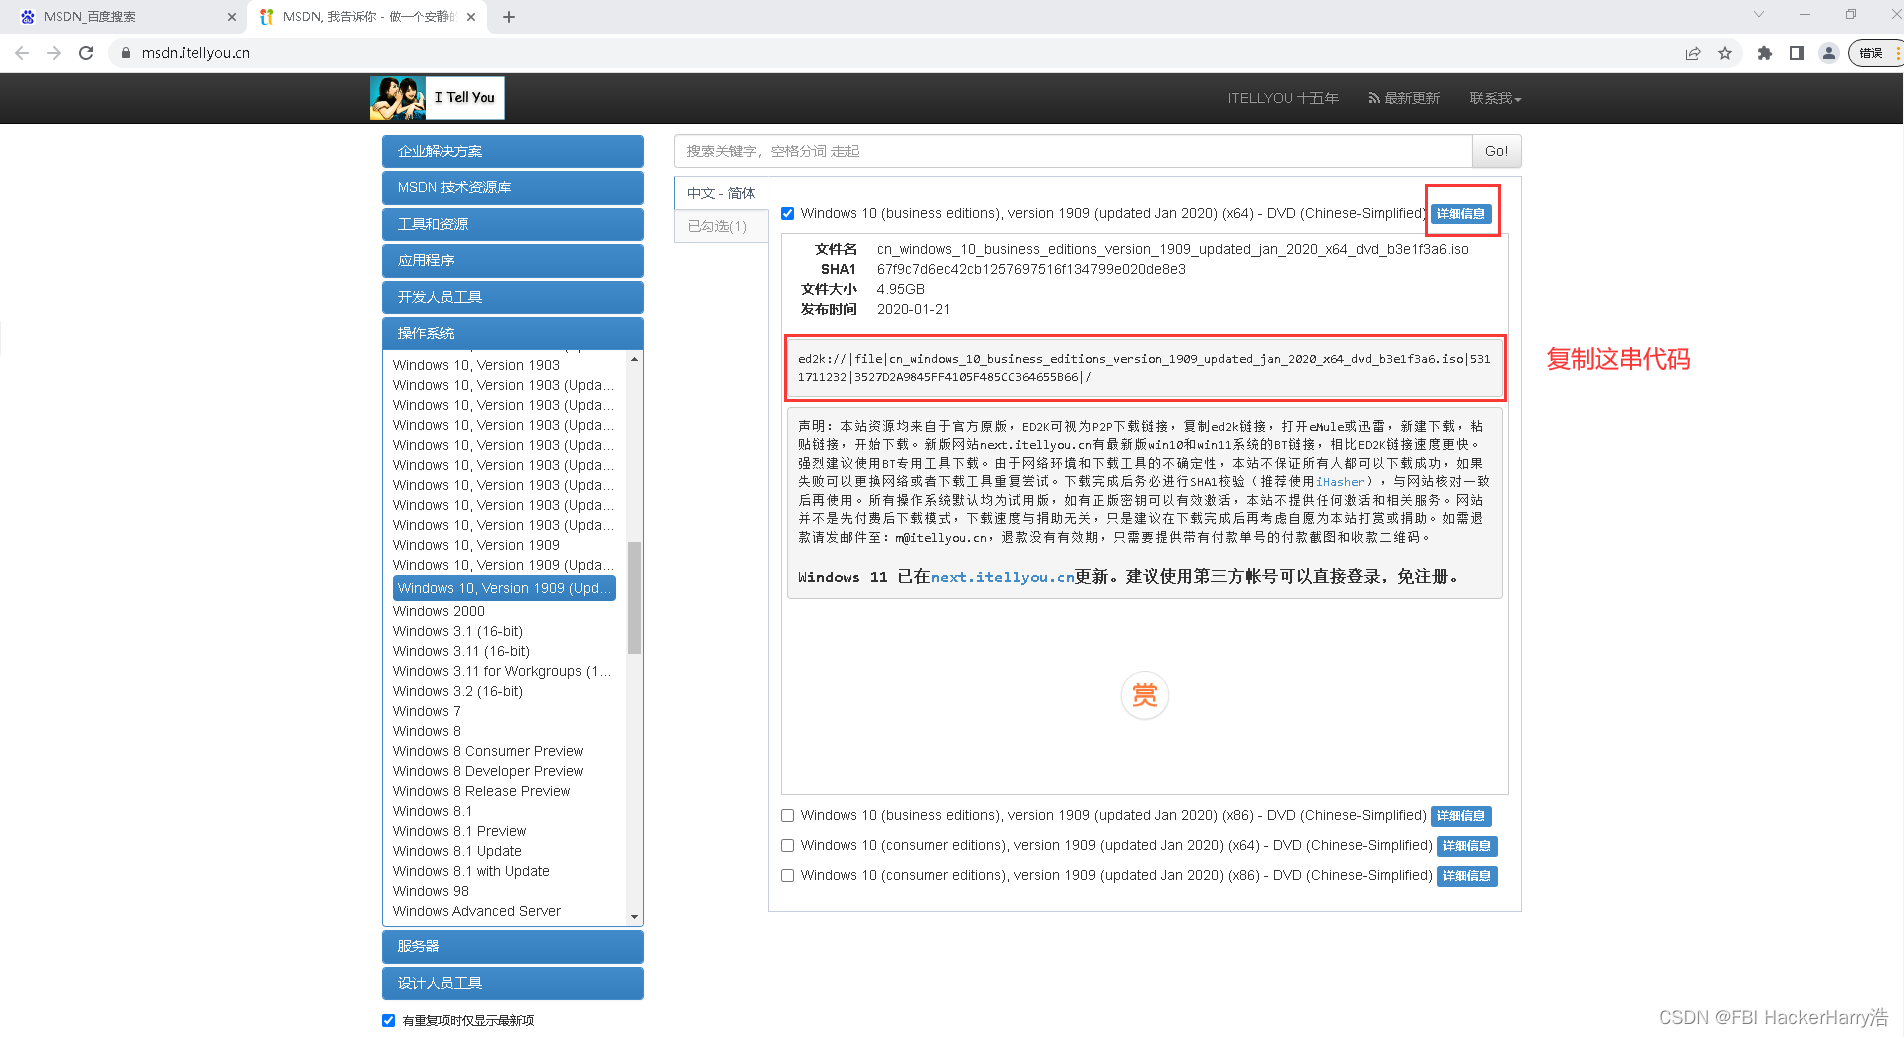
Task: Uncheck Windows 10 business 1909 x64 checkbox
Action: pos(788,213)
